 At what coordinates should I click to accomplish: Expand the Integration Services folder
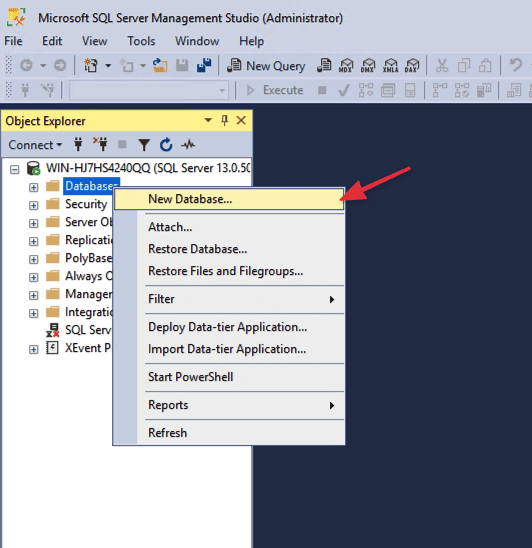point(34,313)
